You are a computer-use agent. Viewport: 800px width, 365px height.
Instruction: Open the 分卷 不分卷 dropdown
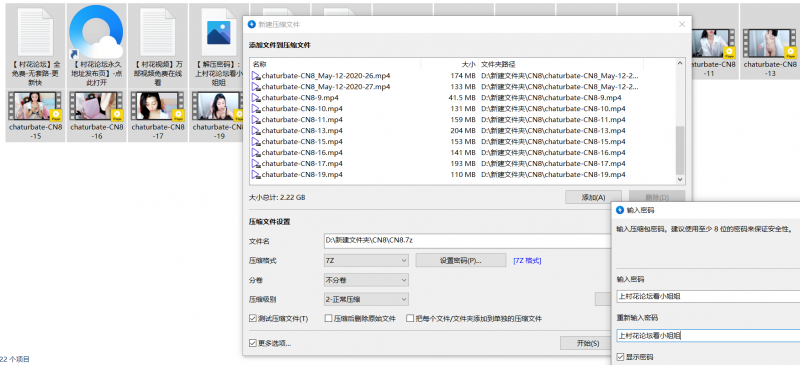[366, 280]
